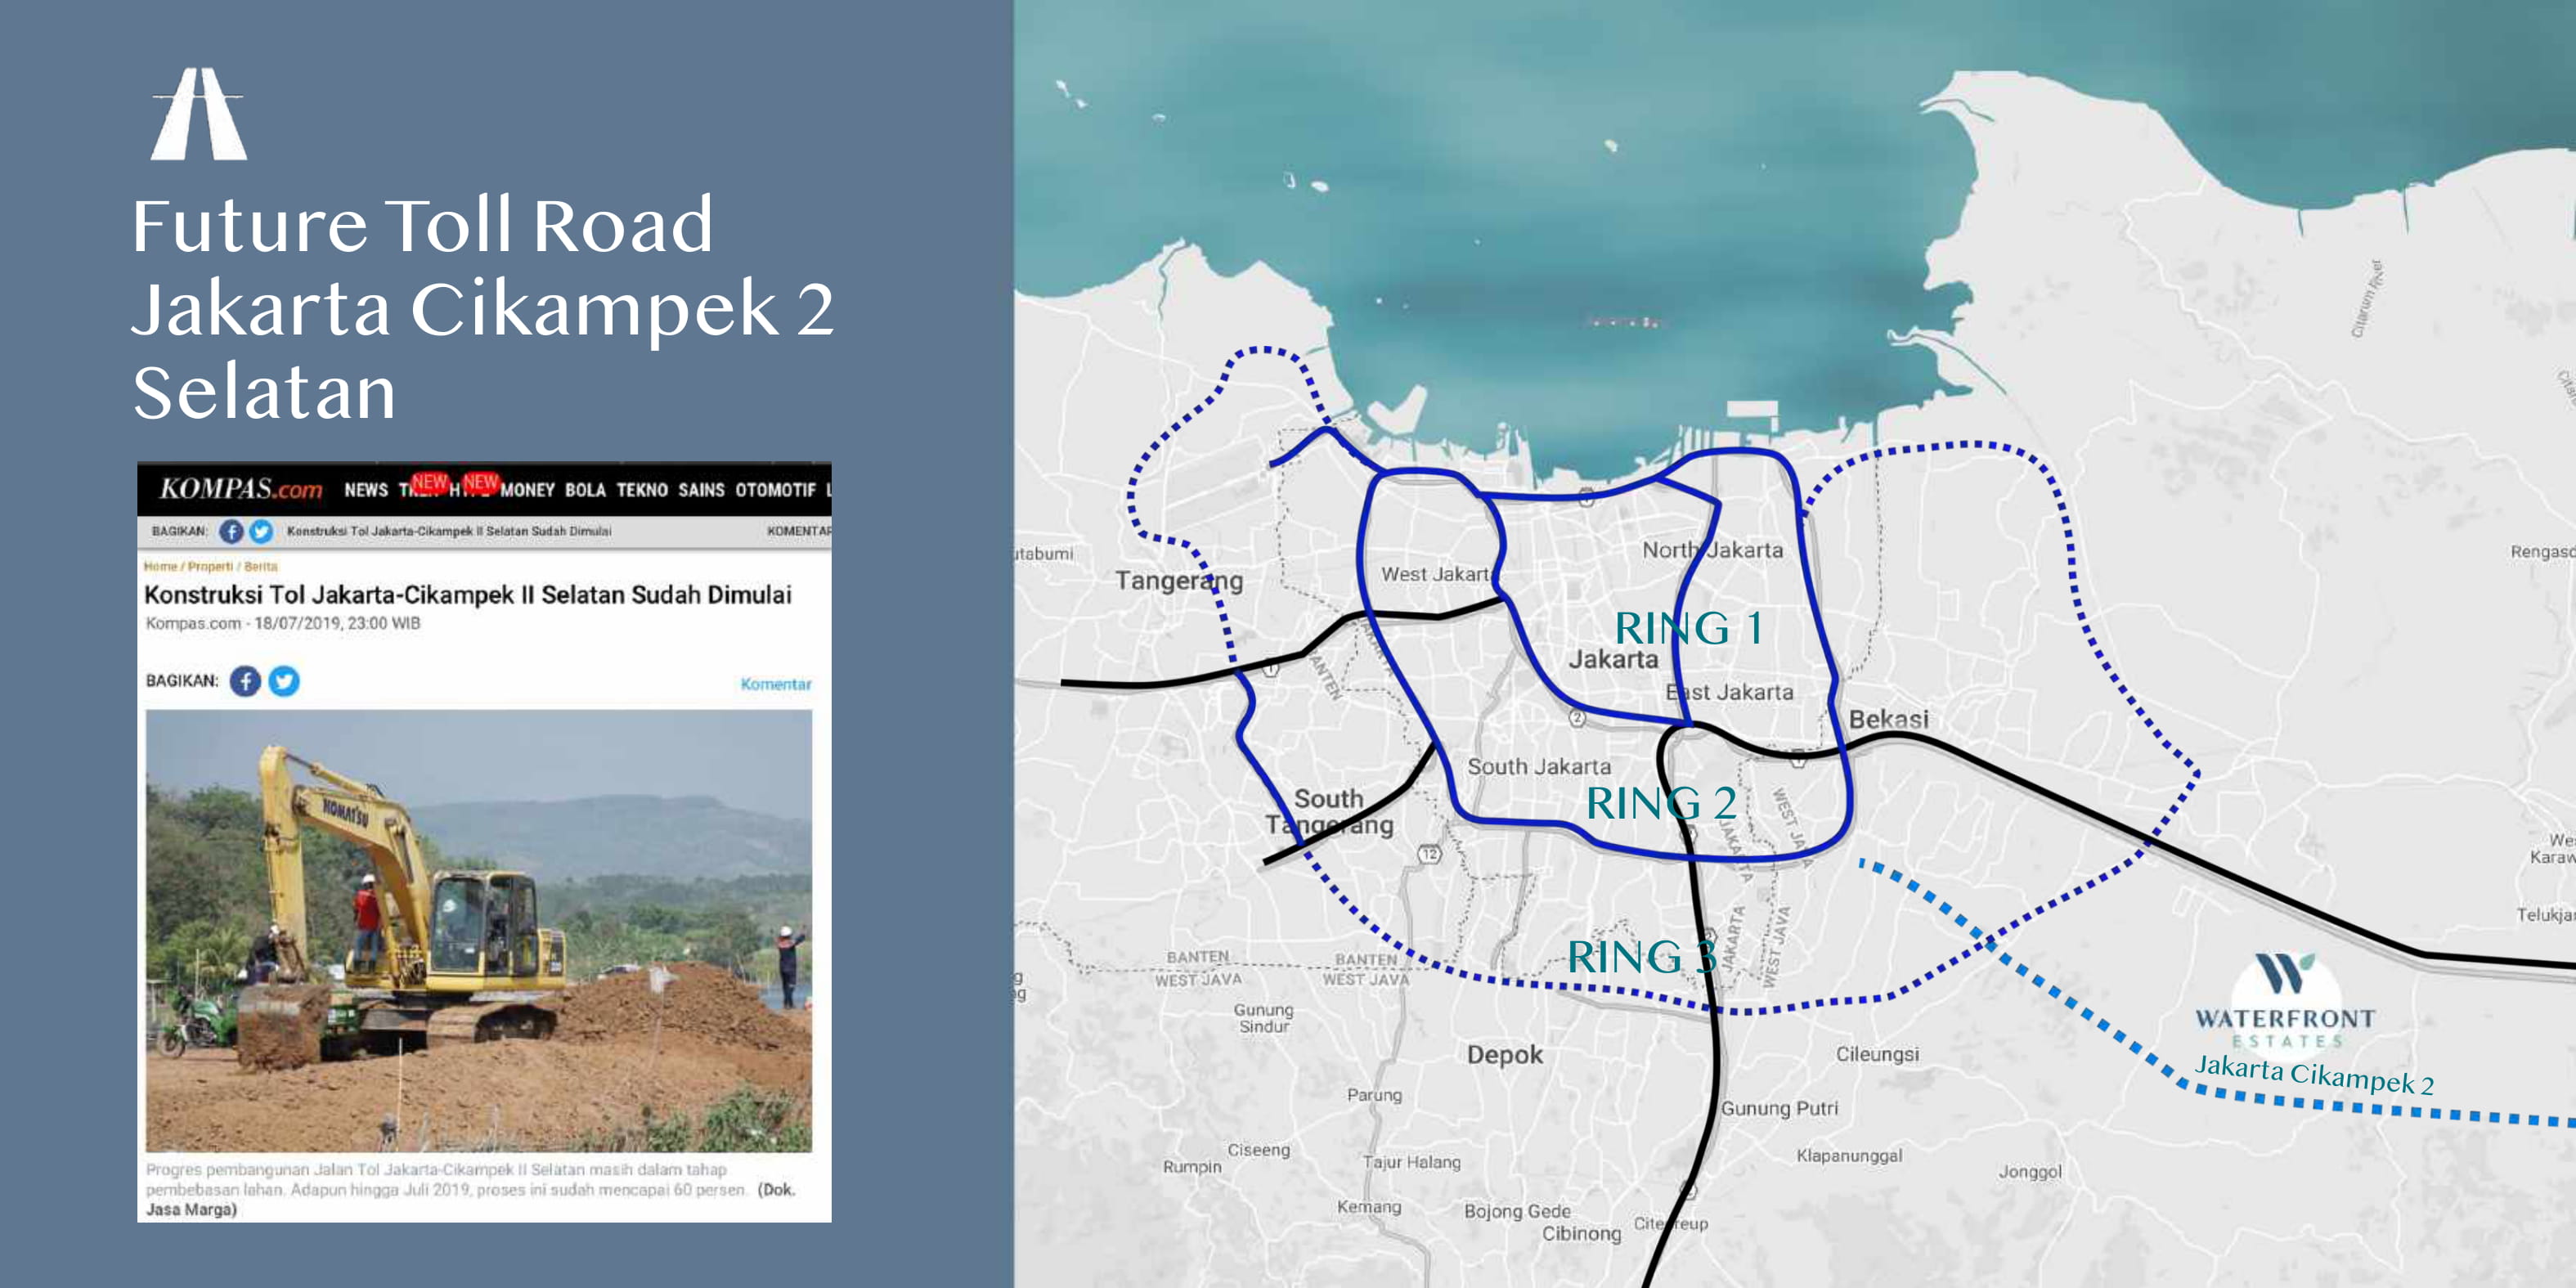
Task: Share article via large Facebook icon
Action: click(245, 681)
